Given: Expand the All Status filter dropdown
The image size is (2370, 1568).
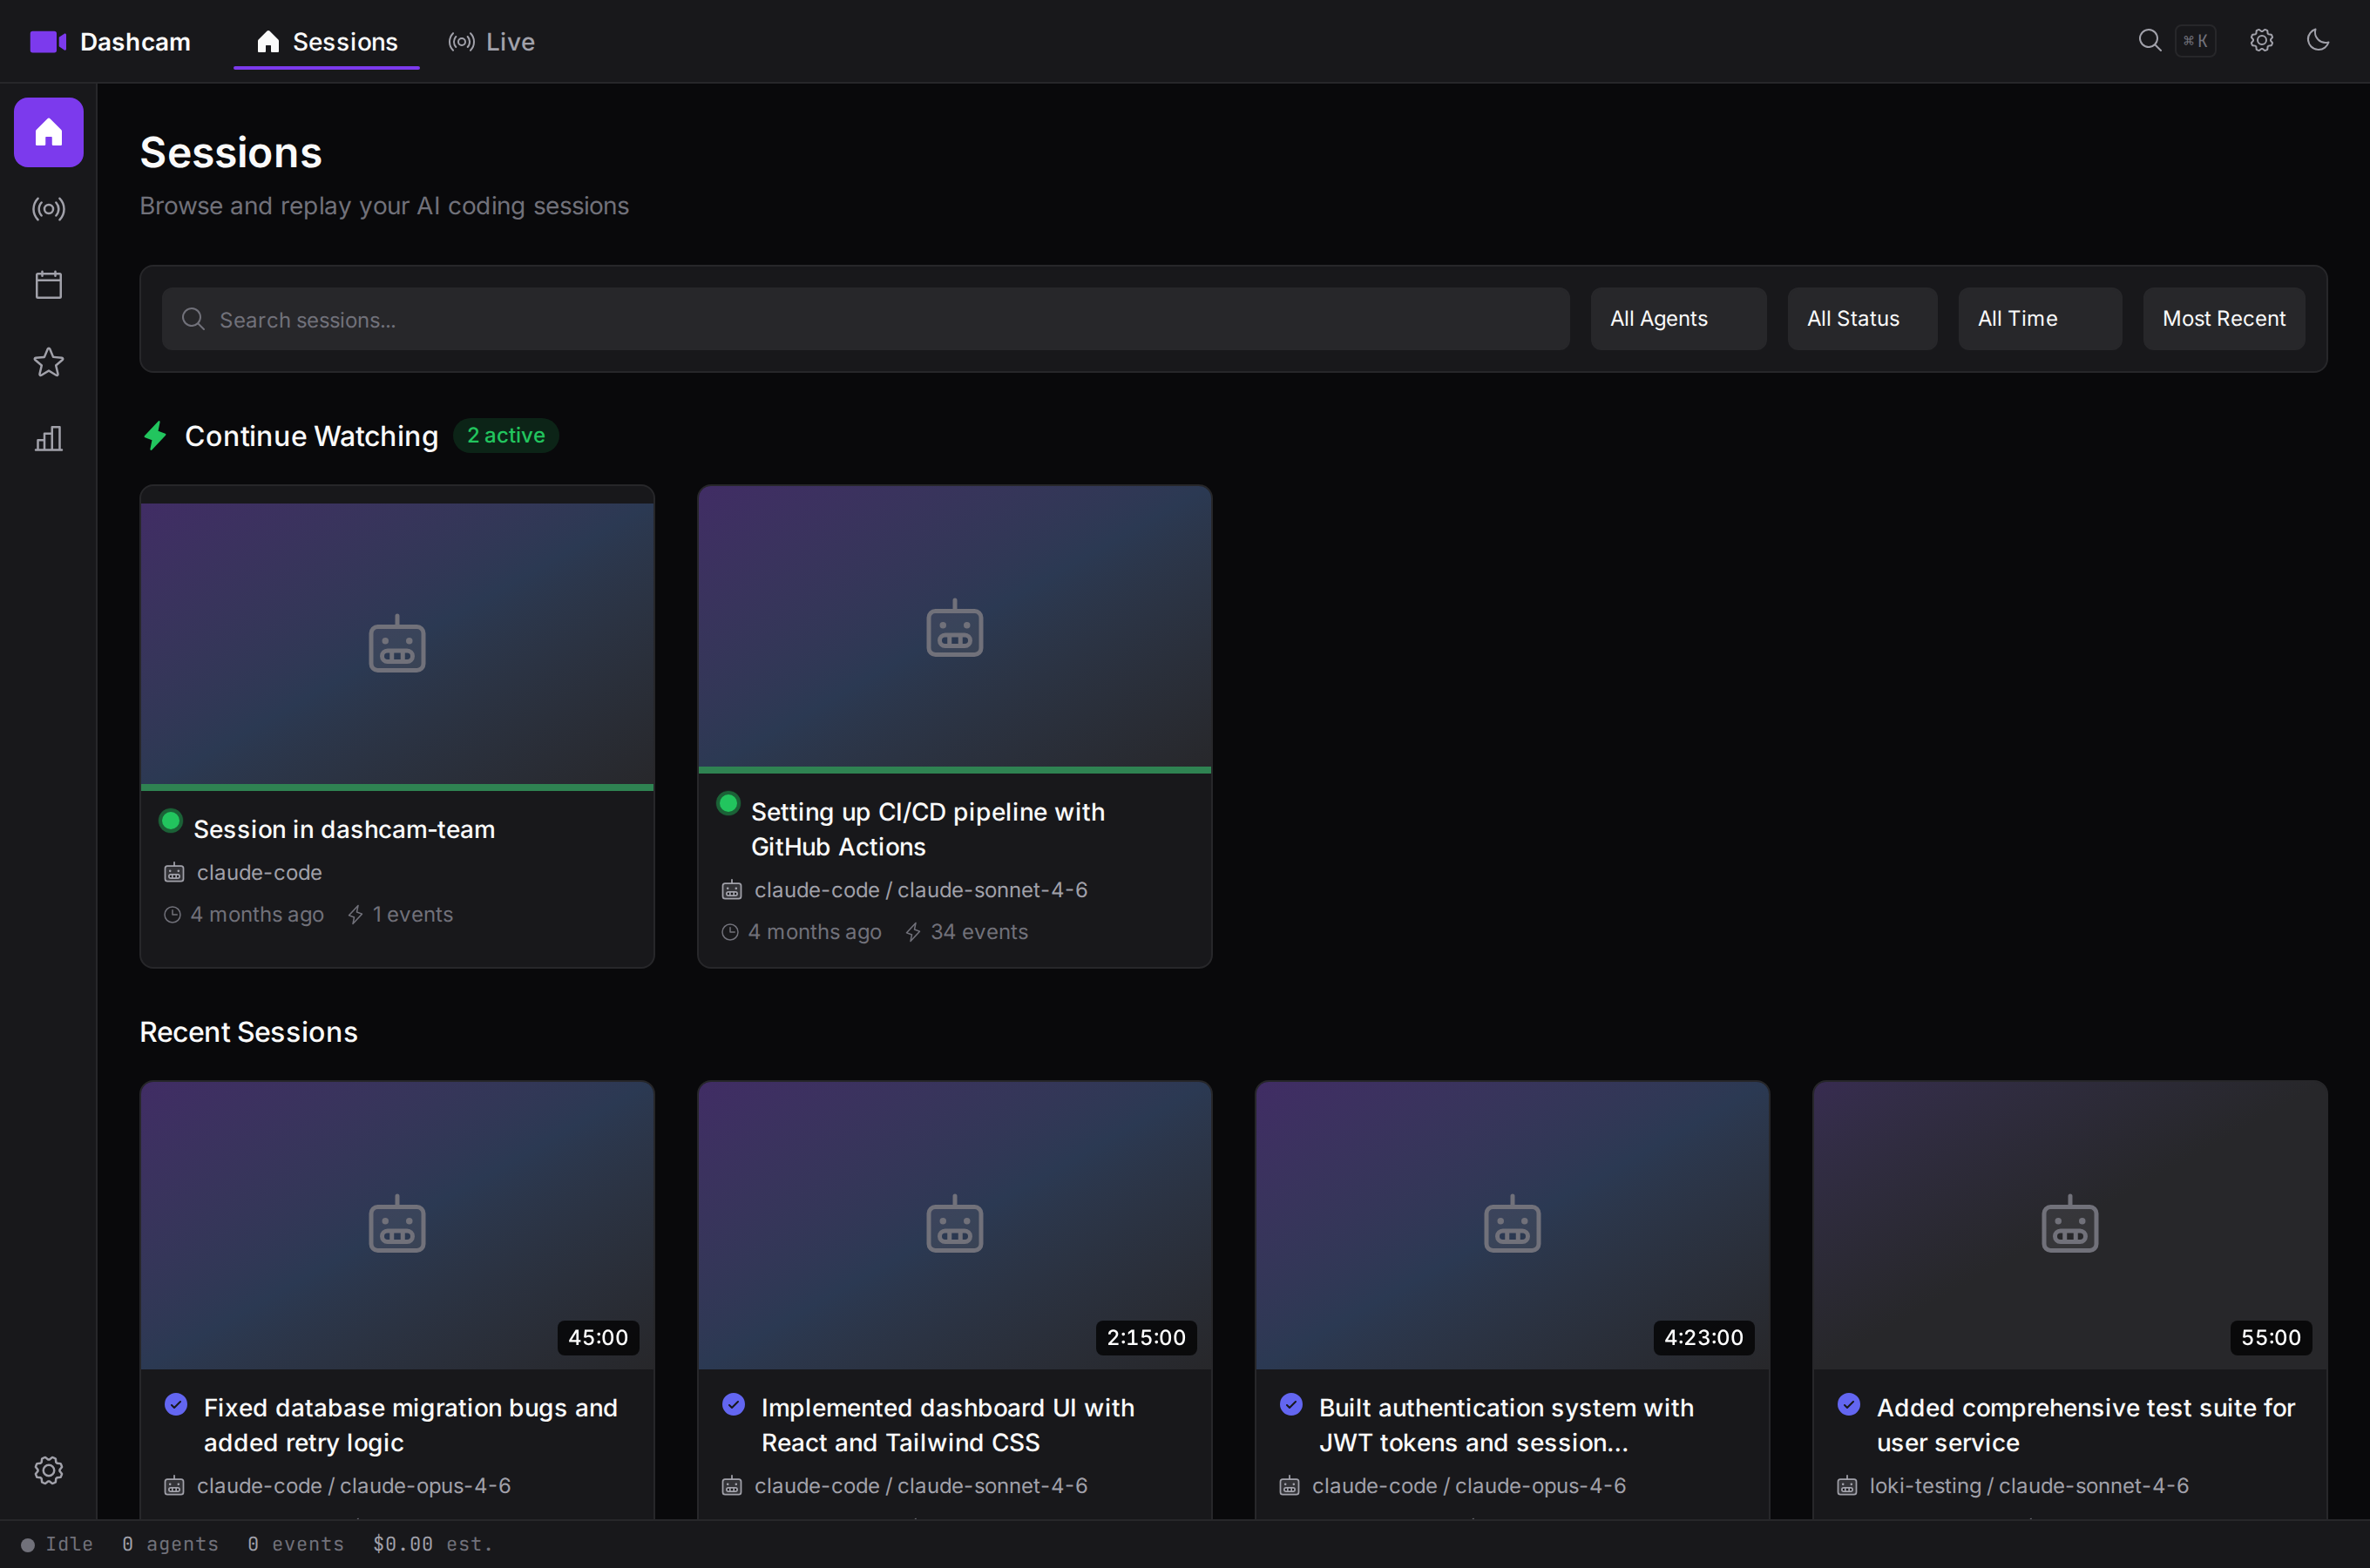Looking at the screenshot, I should pyautogui.click(x=1861, y=319).
